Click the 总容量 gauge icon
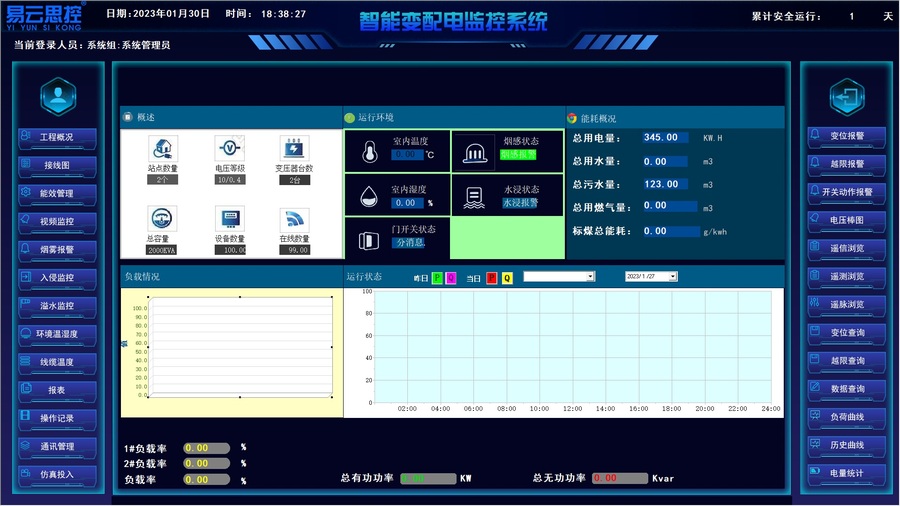Viewport: 900px width, 506px height. [161, 219]
